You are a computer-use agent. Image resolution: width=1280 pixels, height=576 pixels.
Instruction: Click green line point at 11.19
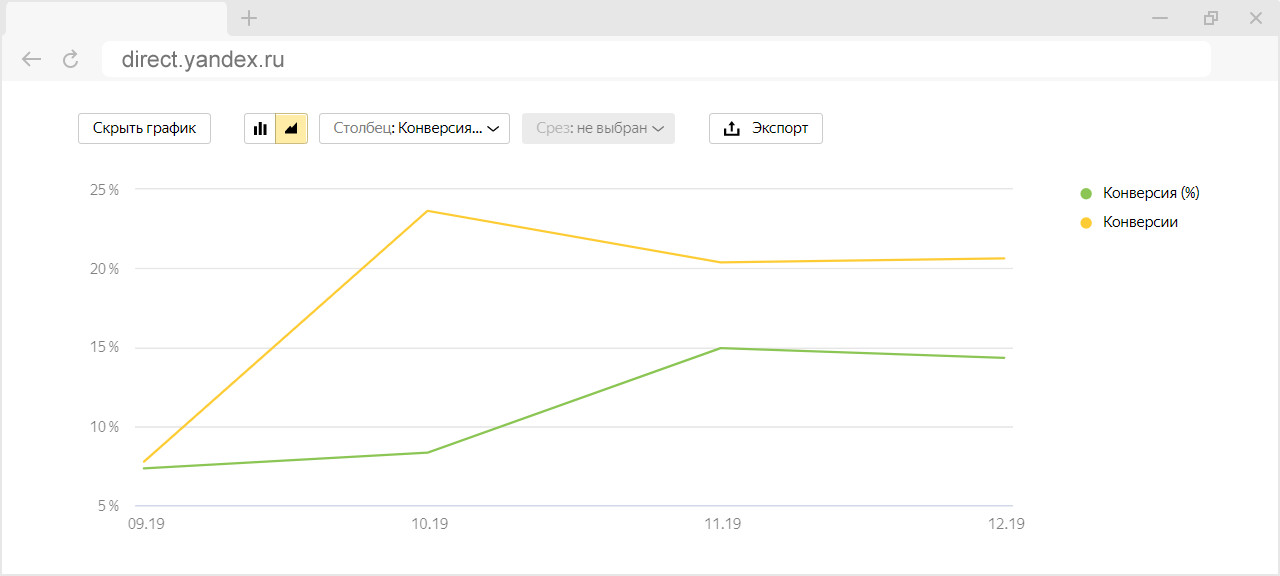[721, 348]
